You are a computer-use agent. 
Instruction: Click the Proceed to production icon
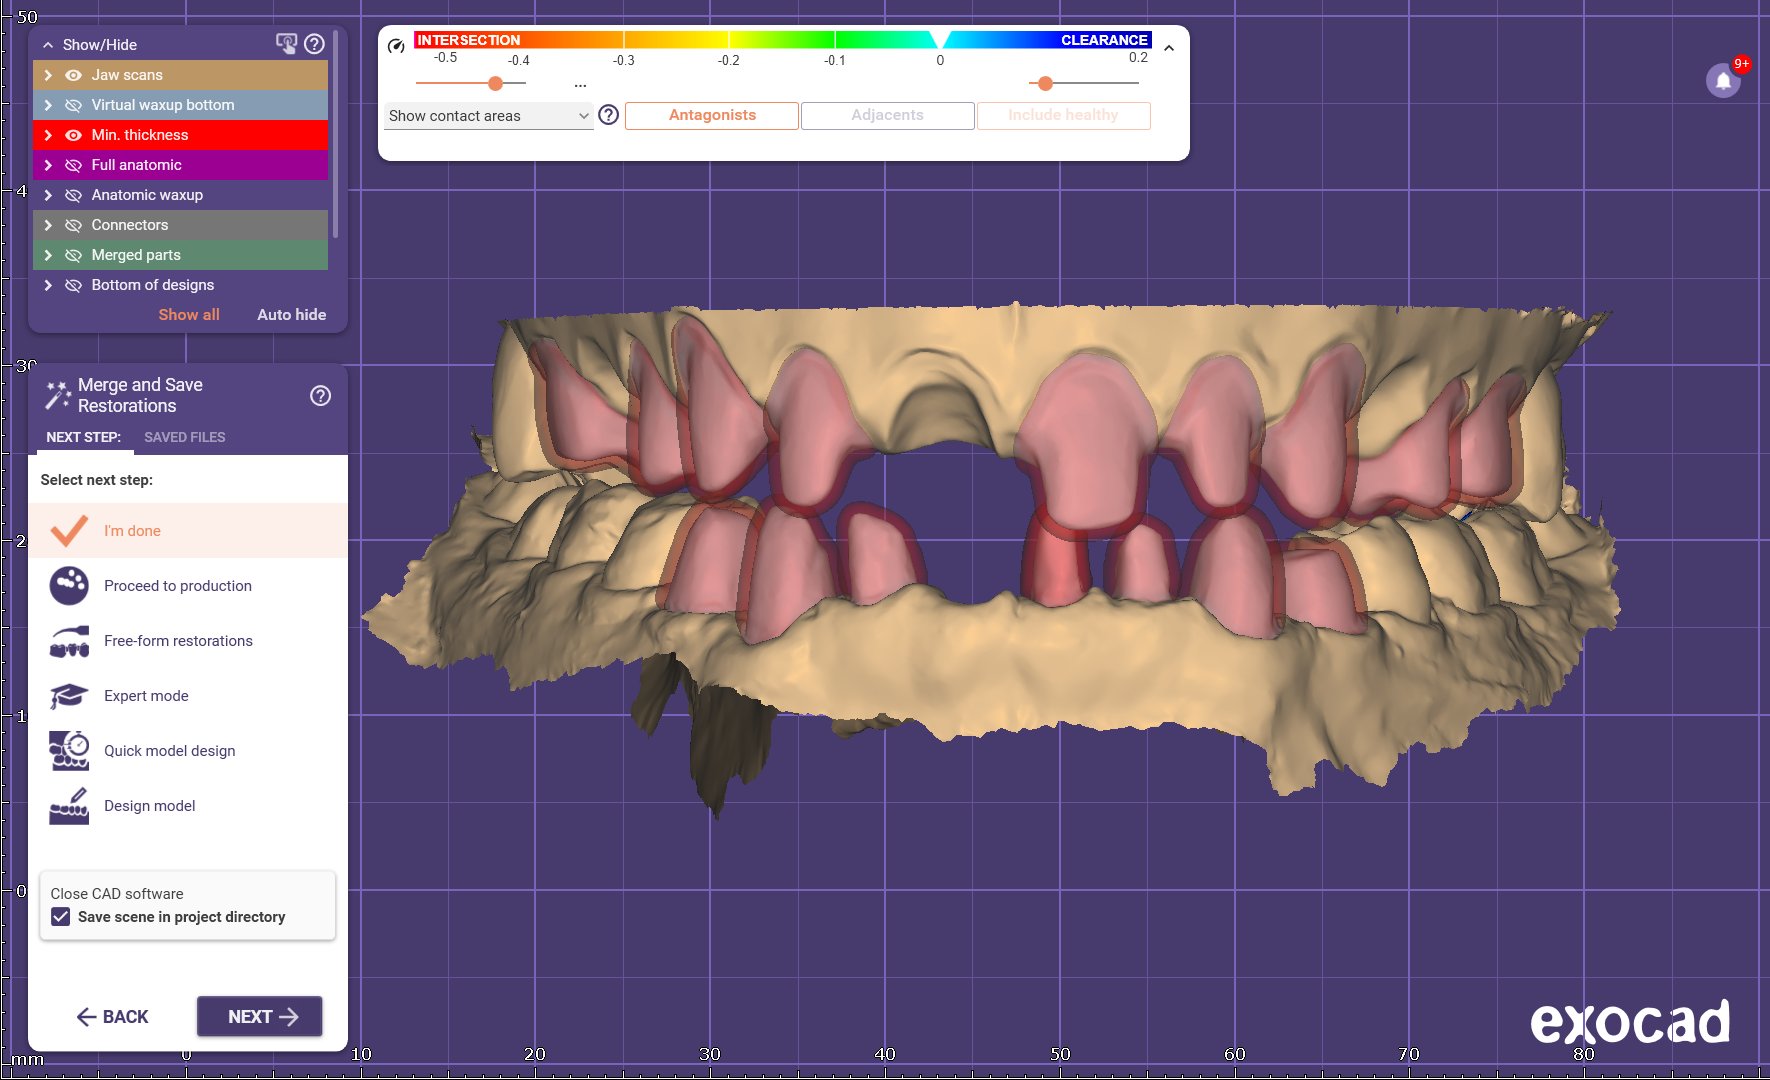(69, 586)
